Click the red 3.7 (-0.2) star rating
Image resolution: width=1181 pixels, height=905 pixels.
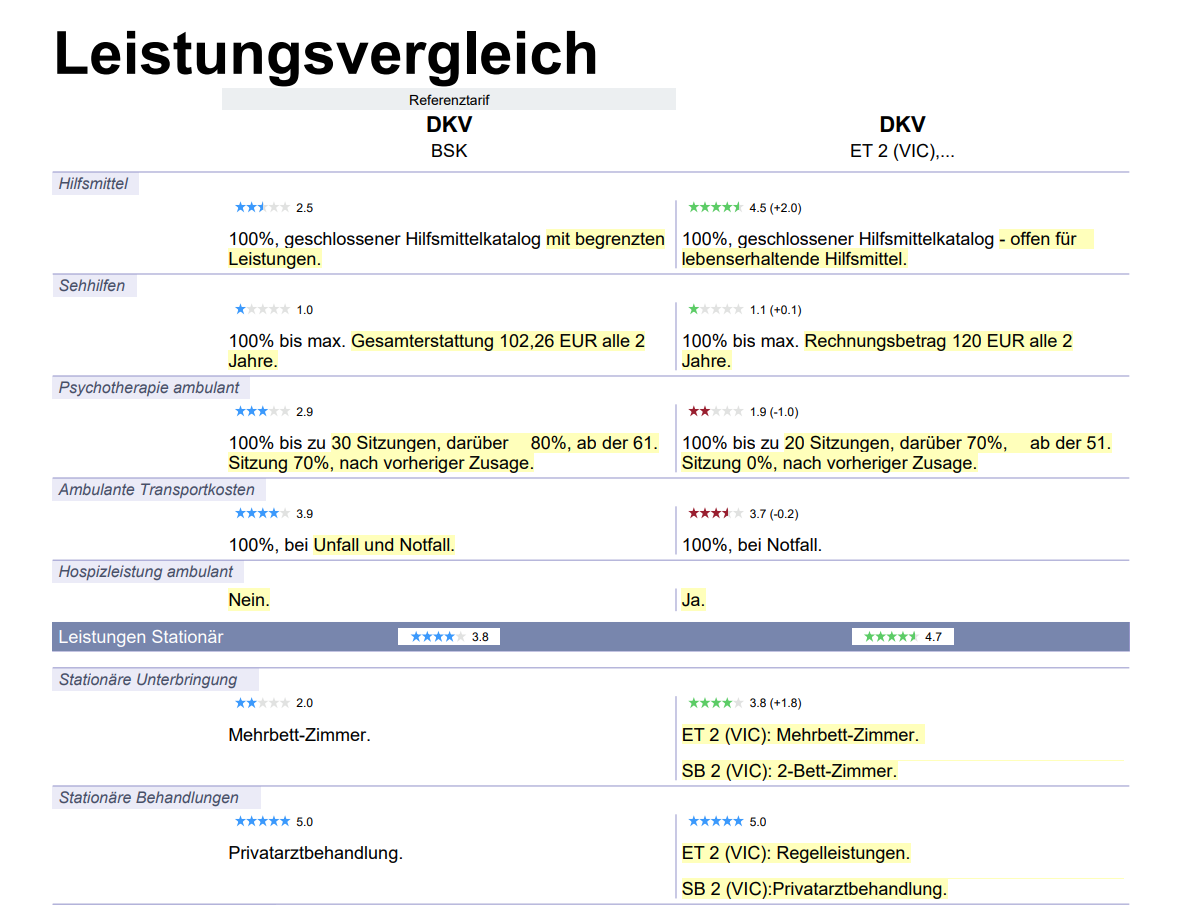tap(743, 513)
